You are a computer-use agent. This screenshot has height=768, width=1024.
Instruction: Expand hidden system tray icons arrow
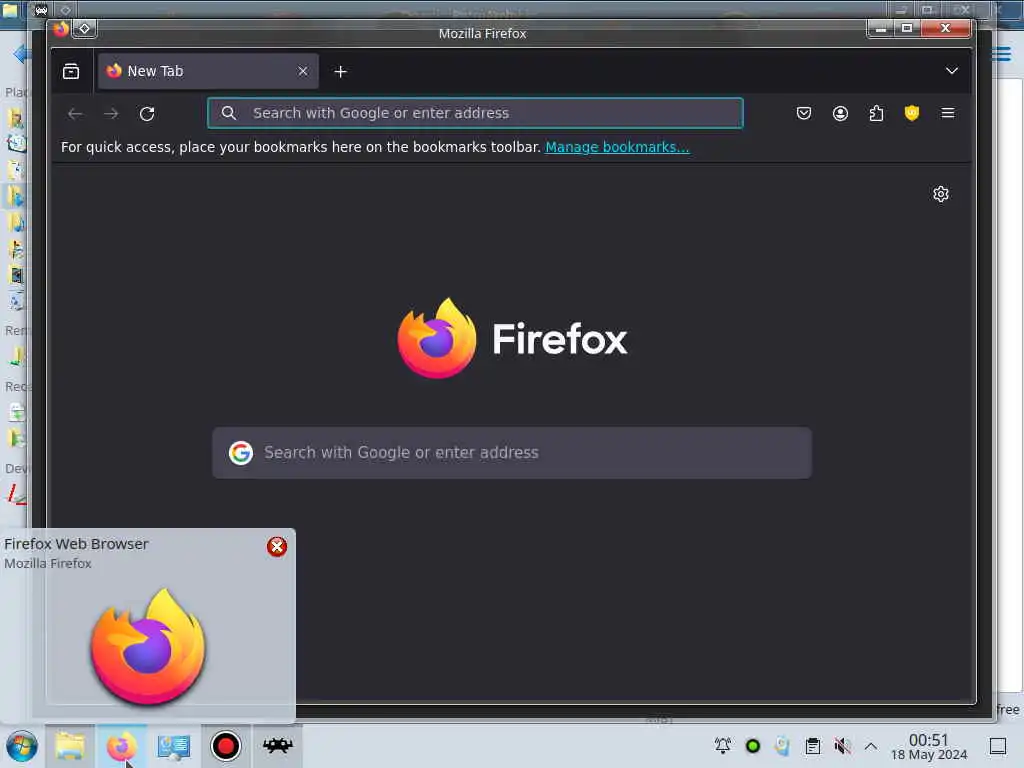point(871,746)
